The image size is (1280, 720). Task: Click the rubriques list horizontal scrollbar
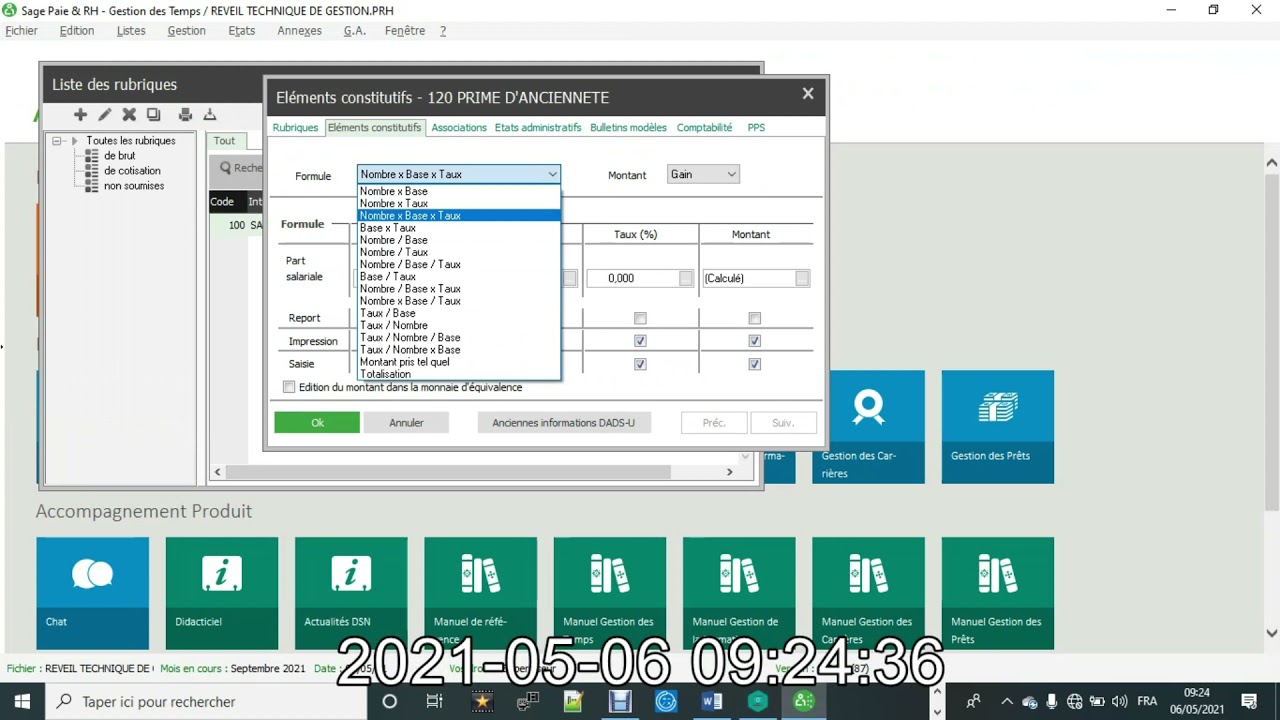pyautogui.click(x=448, y=472)
